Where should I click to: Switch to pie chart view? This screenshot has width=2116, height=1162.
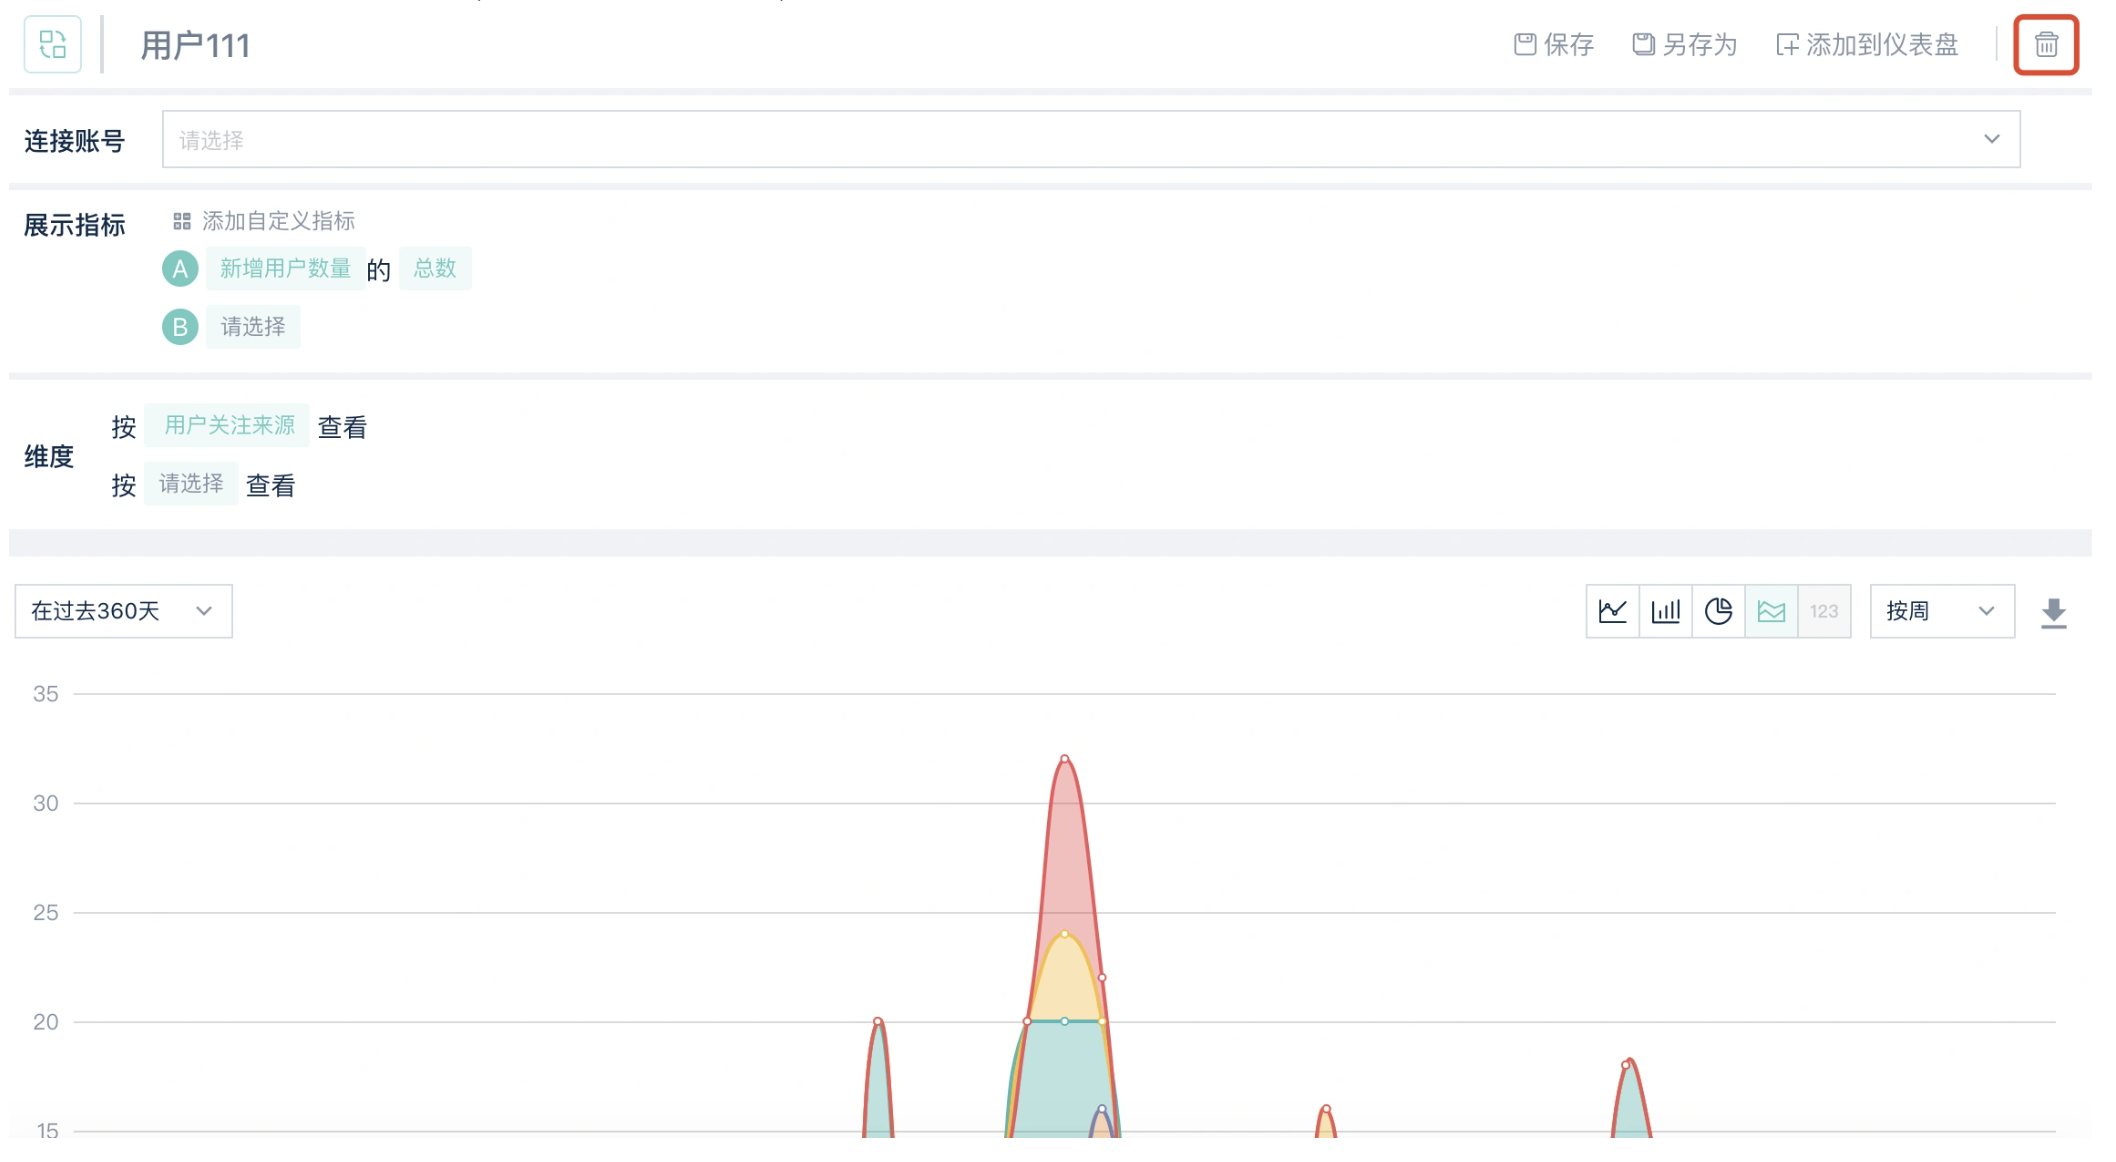coord(1718,611)
